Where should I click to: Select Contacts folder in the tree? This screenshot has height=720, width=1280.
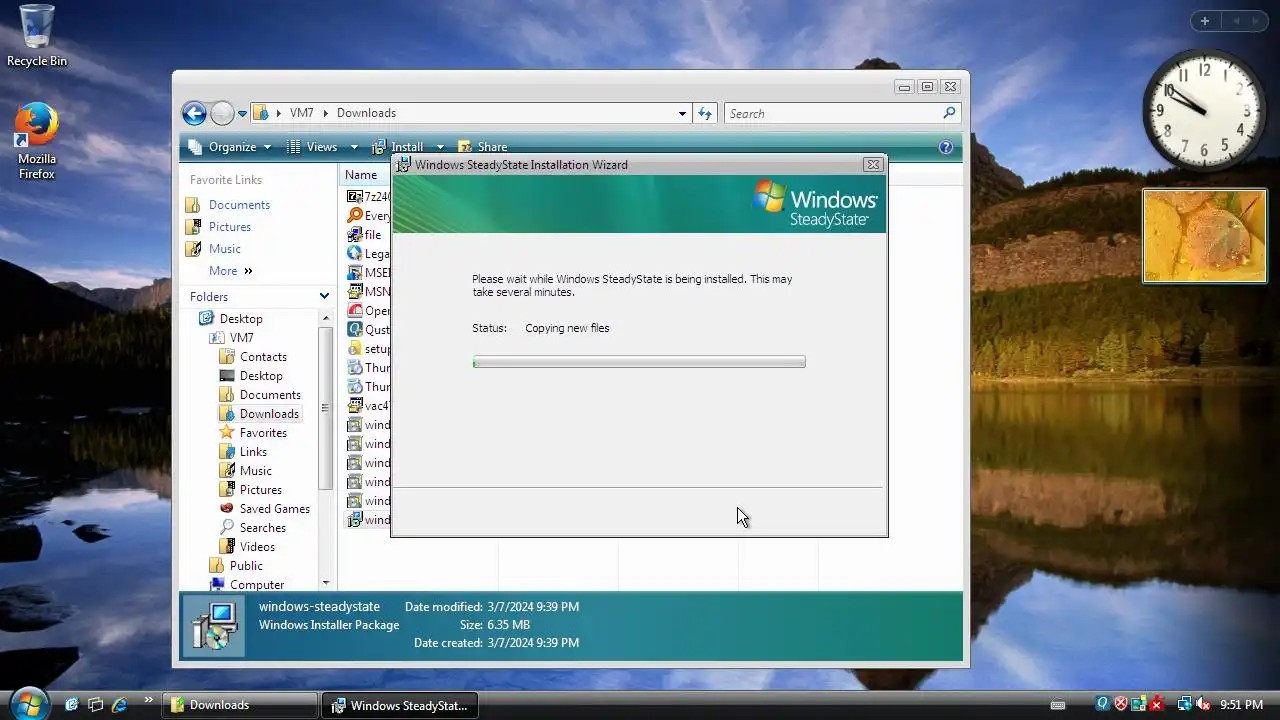coord(263,357)
